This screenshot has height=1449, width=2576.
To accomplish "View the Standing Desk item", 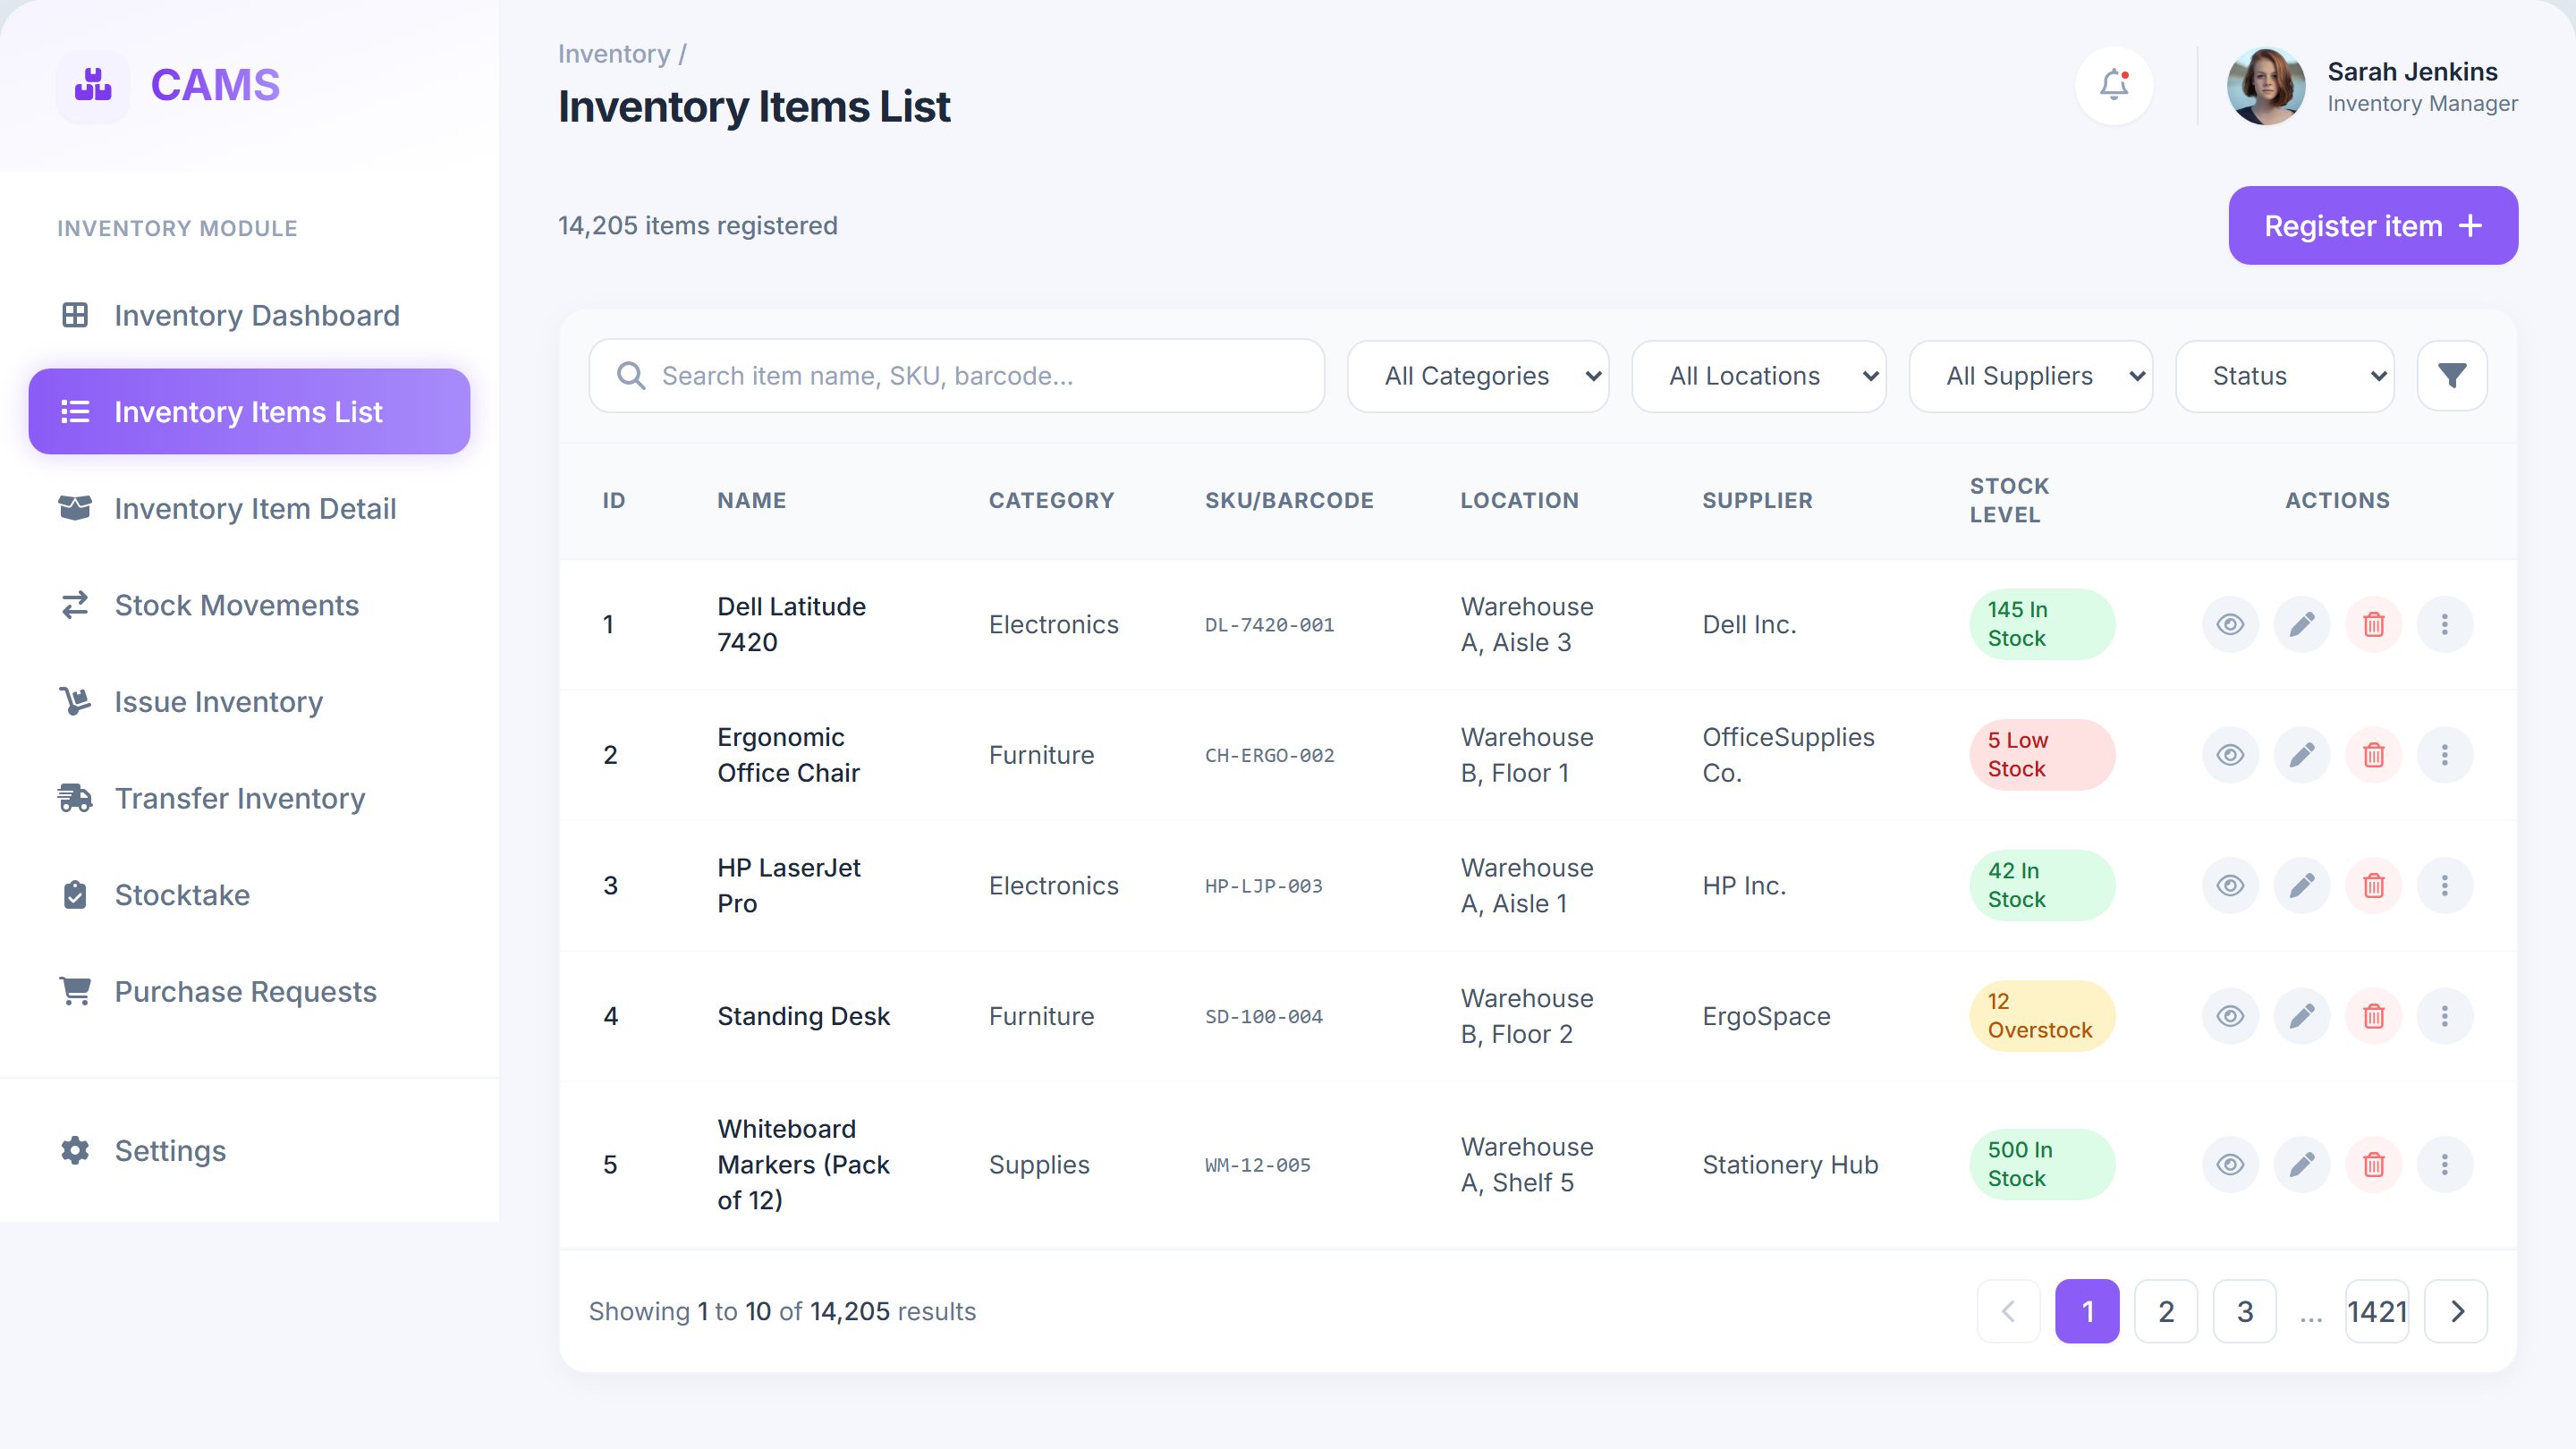I will (2230, 1016).
